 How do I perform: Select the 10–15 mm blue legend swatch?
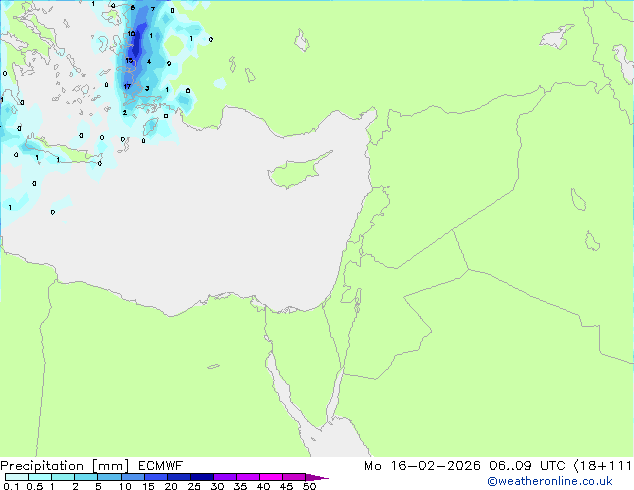pos(133,477)
